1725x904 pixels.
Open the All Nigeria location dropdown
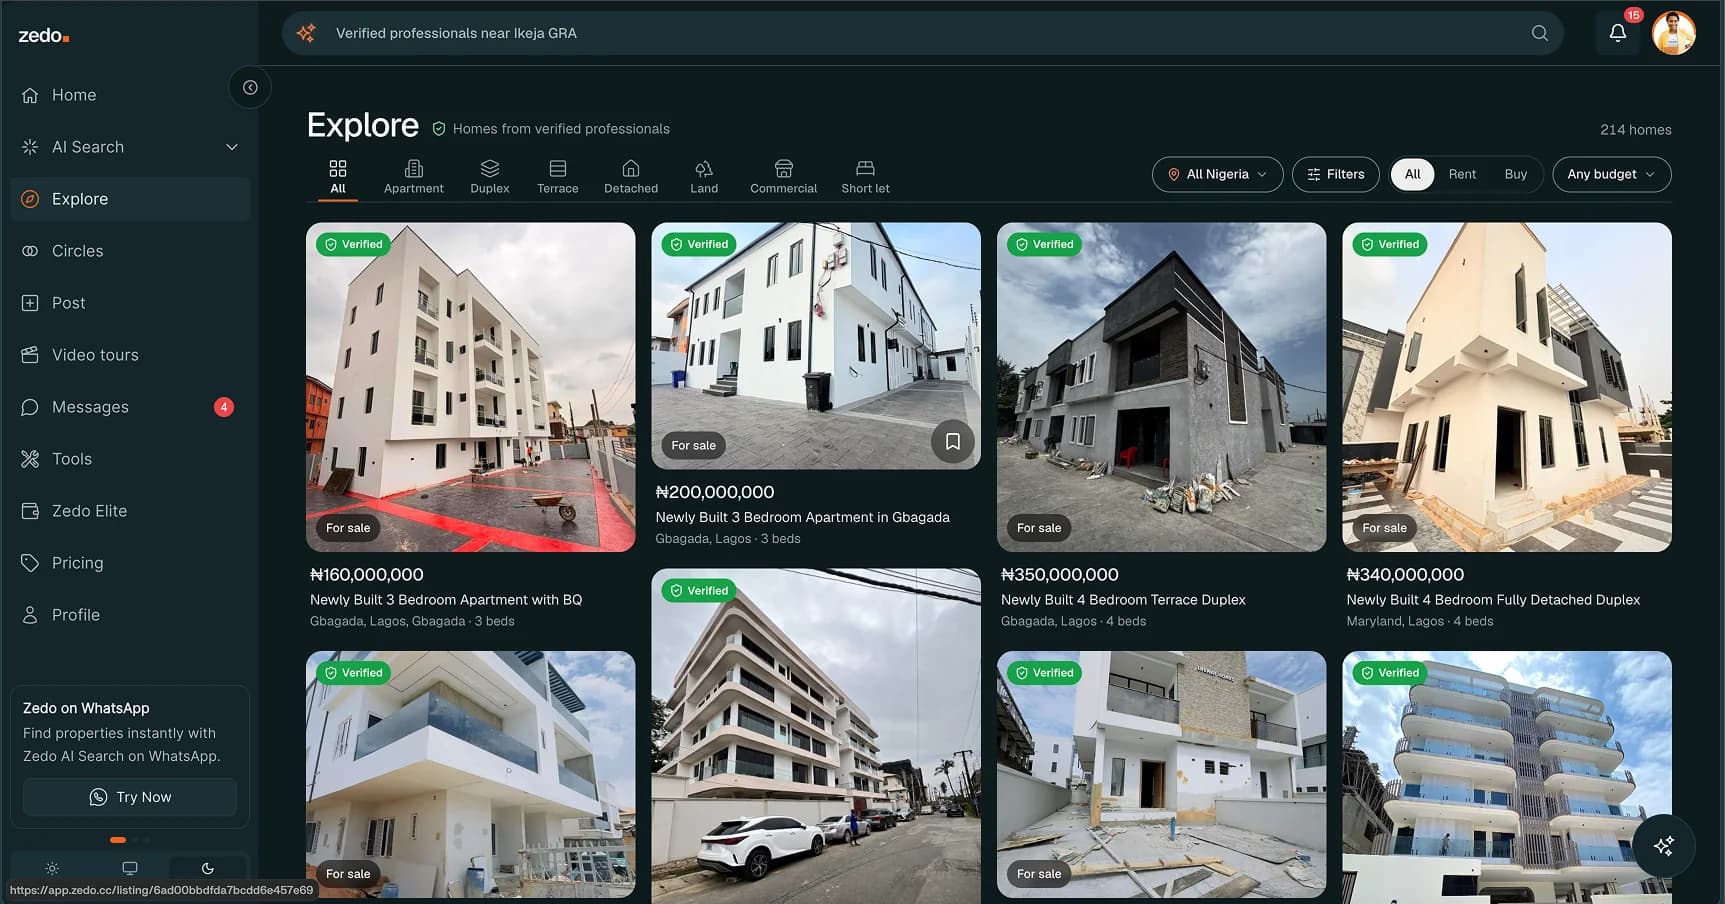tap(1217, 174)
